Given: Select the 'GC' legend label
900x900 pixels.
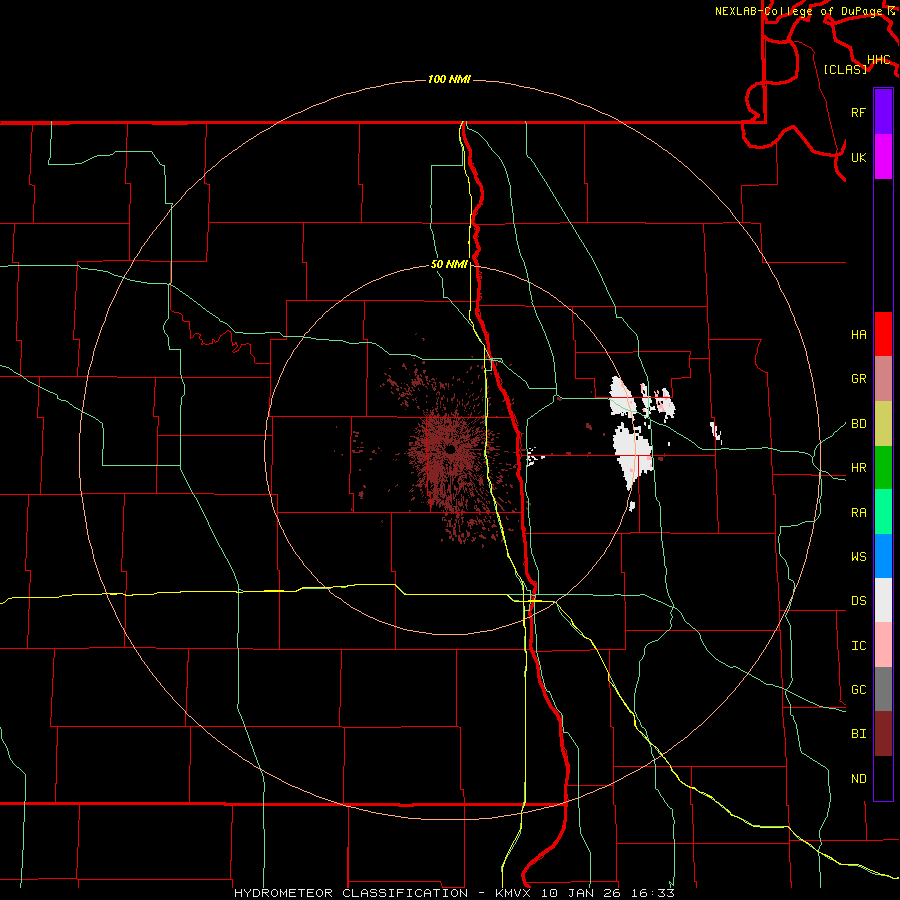Looking at the screenshot, I should 858,690.
